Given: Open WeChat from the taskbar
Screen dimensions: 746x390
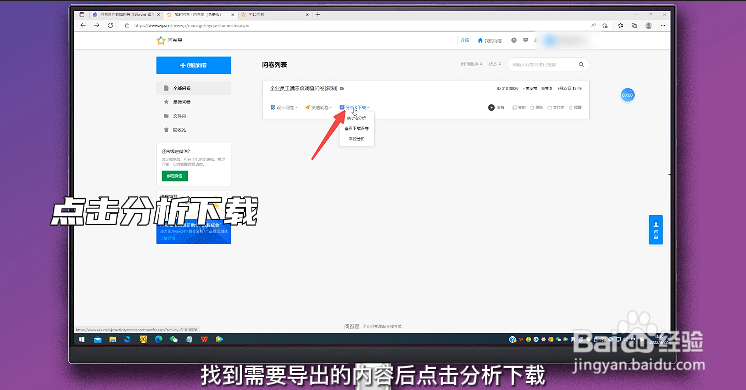Looking at the screenshot, I should coord(174,339).
